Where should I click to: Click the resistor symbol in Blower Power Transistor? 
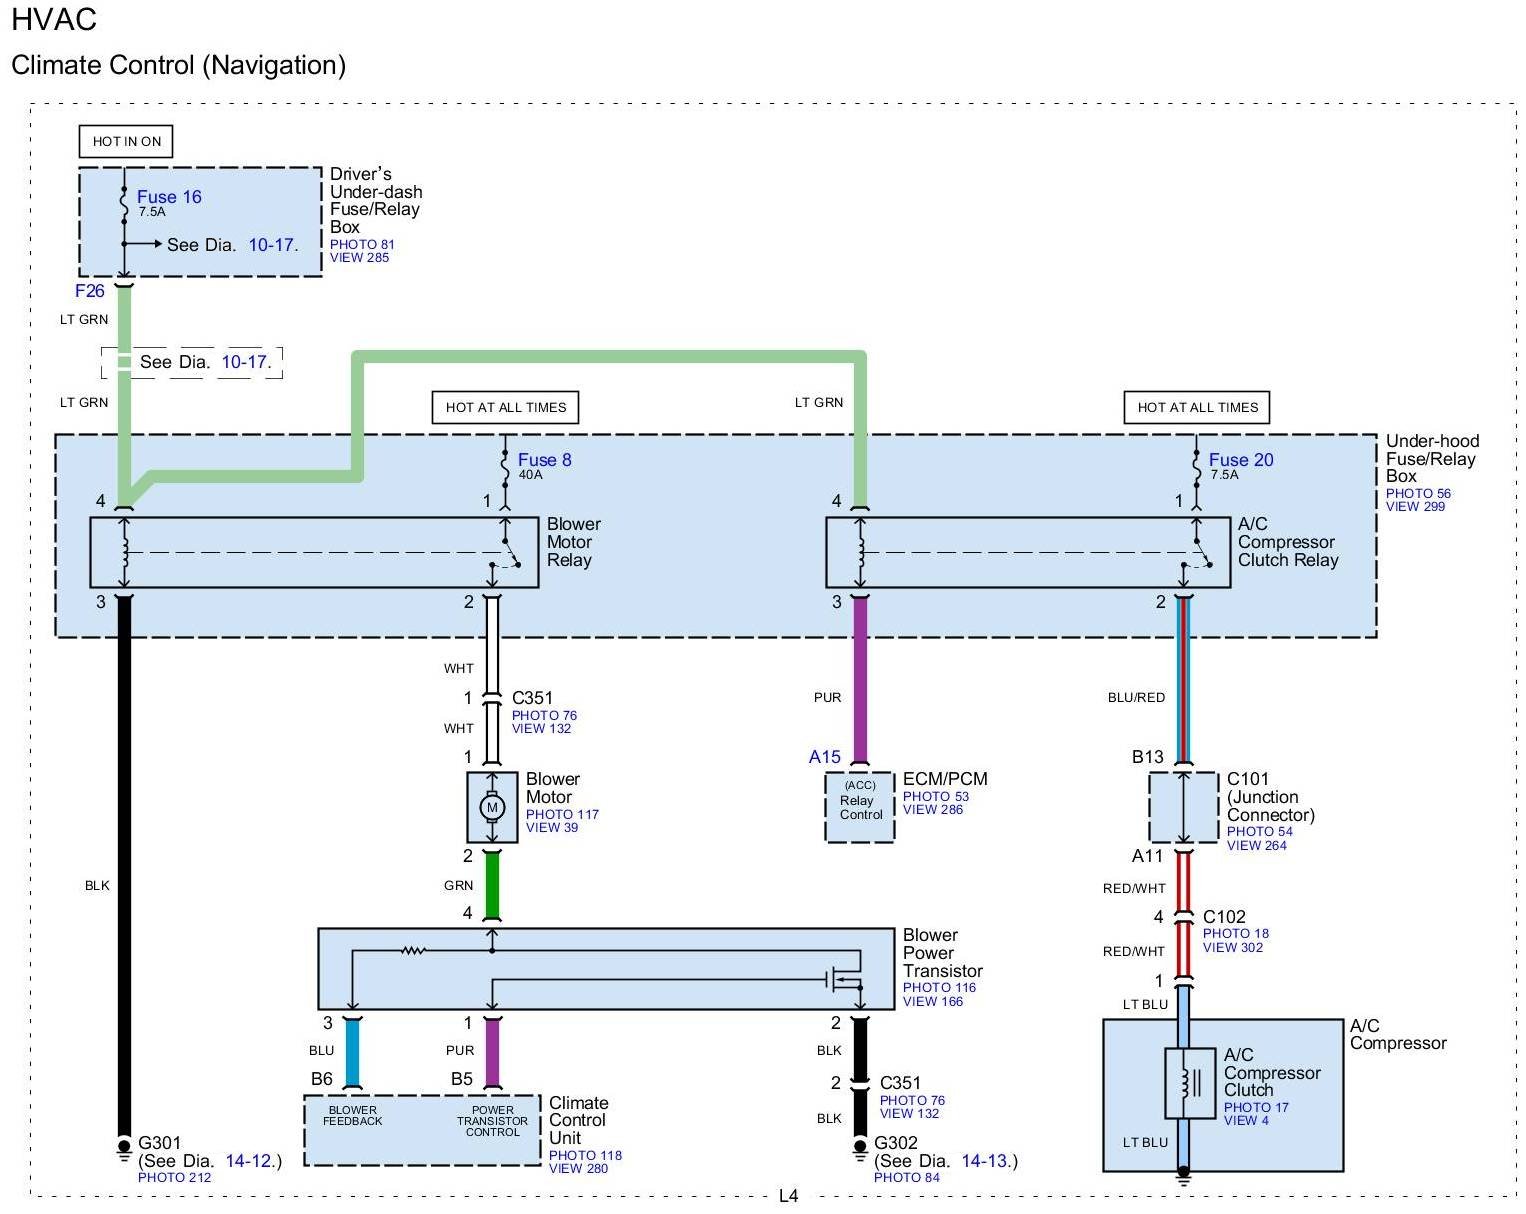point(412,950)
